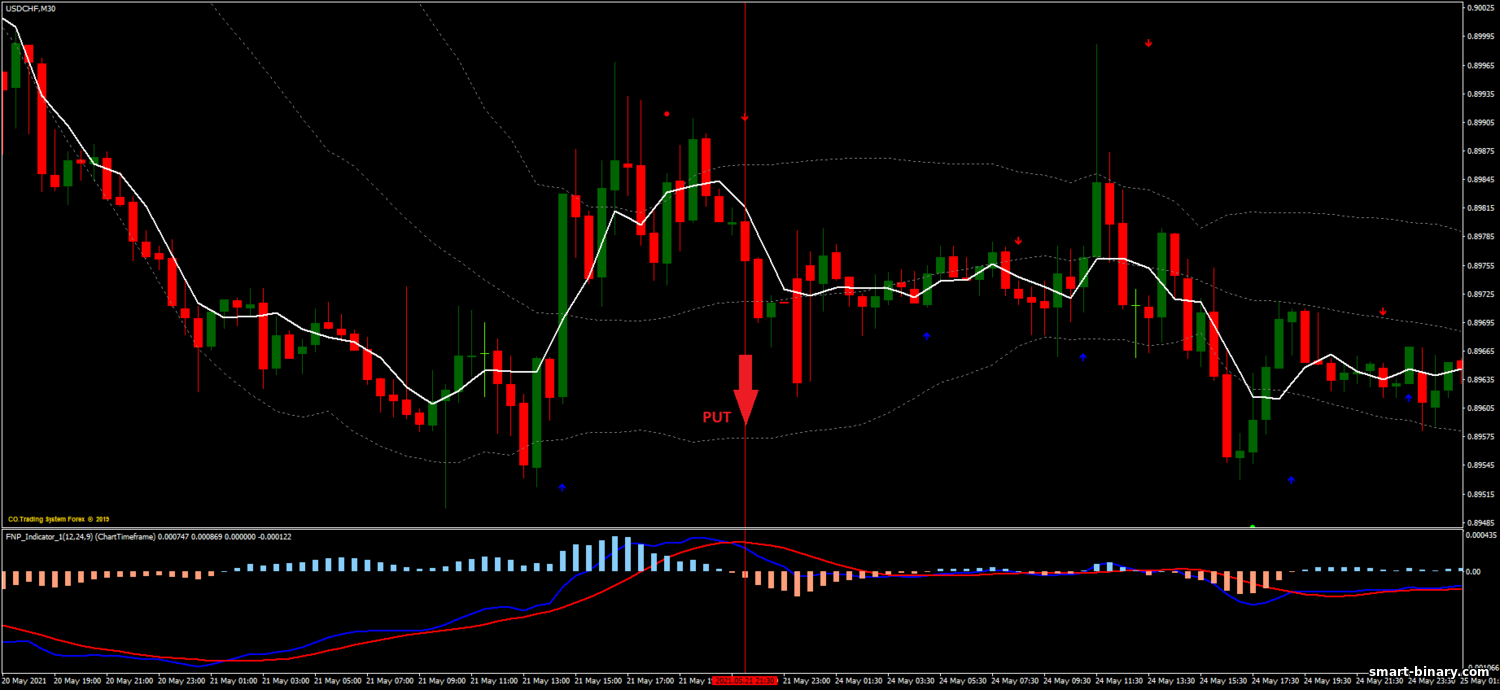Click the 21 May 13:00 time label
Screen dimensions: 1500x690
pos(547,680)
